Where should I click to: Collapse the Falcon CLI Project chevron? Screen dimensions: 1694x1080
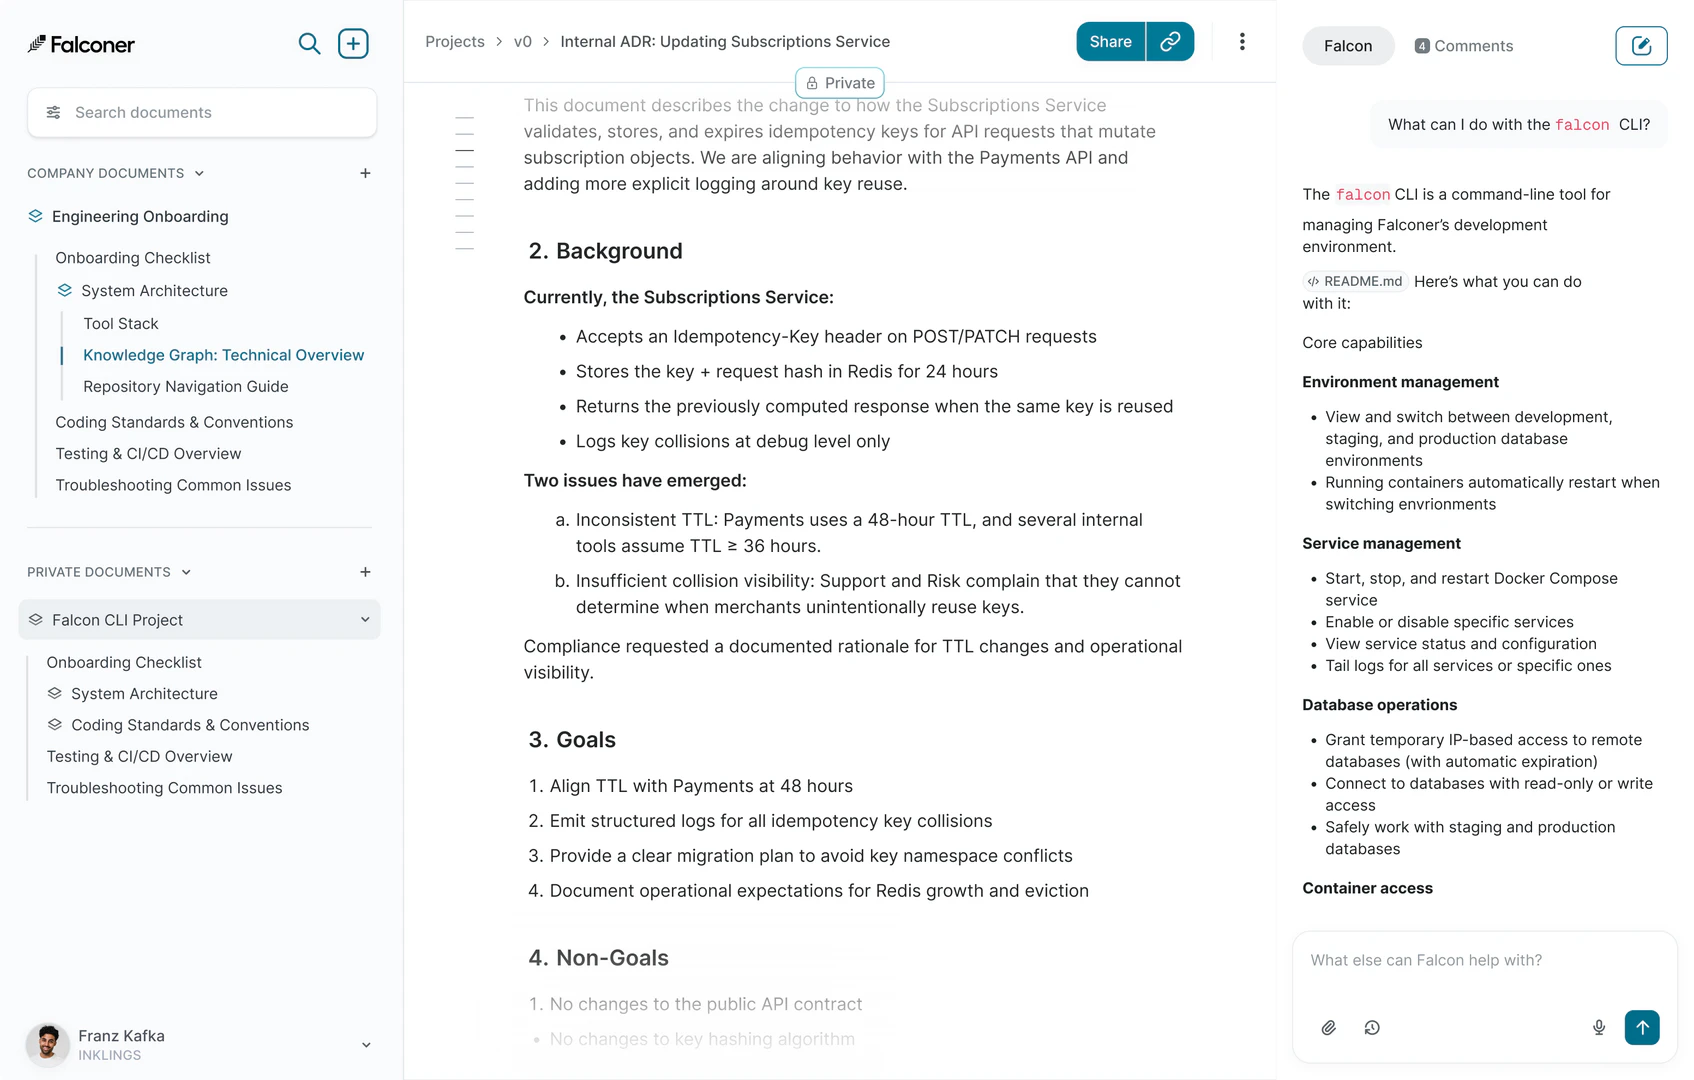(364, 620)
